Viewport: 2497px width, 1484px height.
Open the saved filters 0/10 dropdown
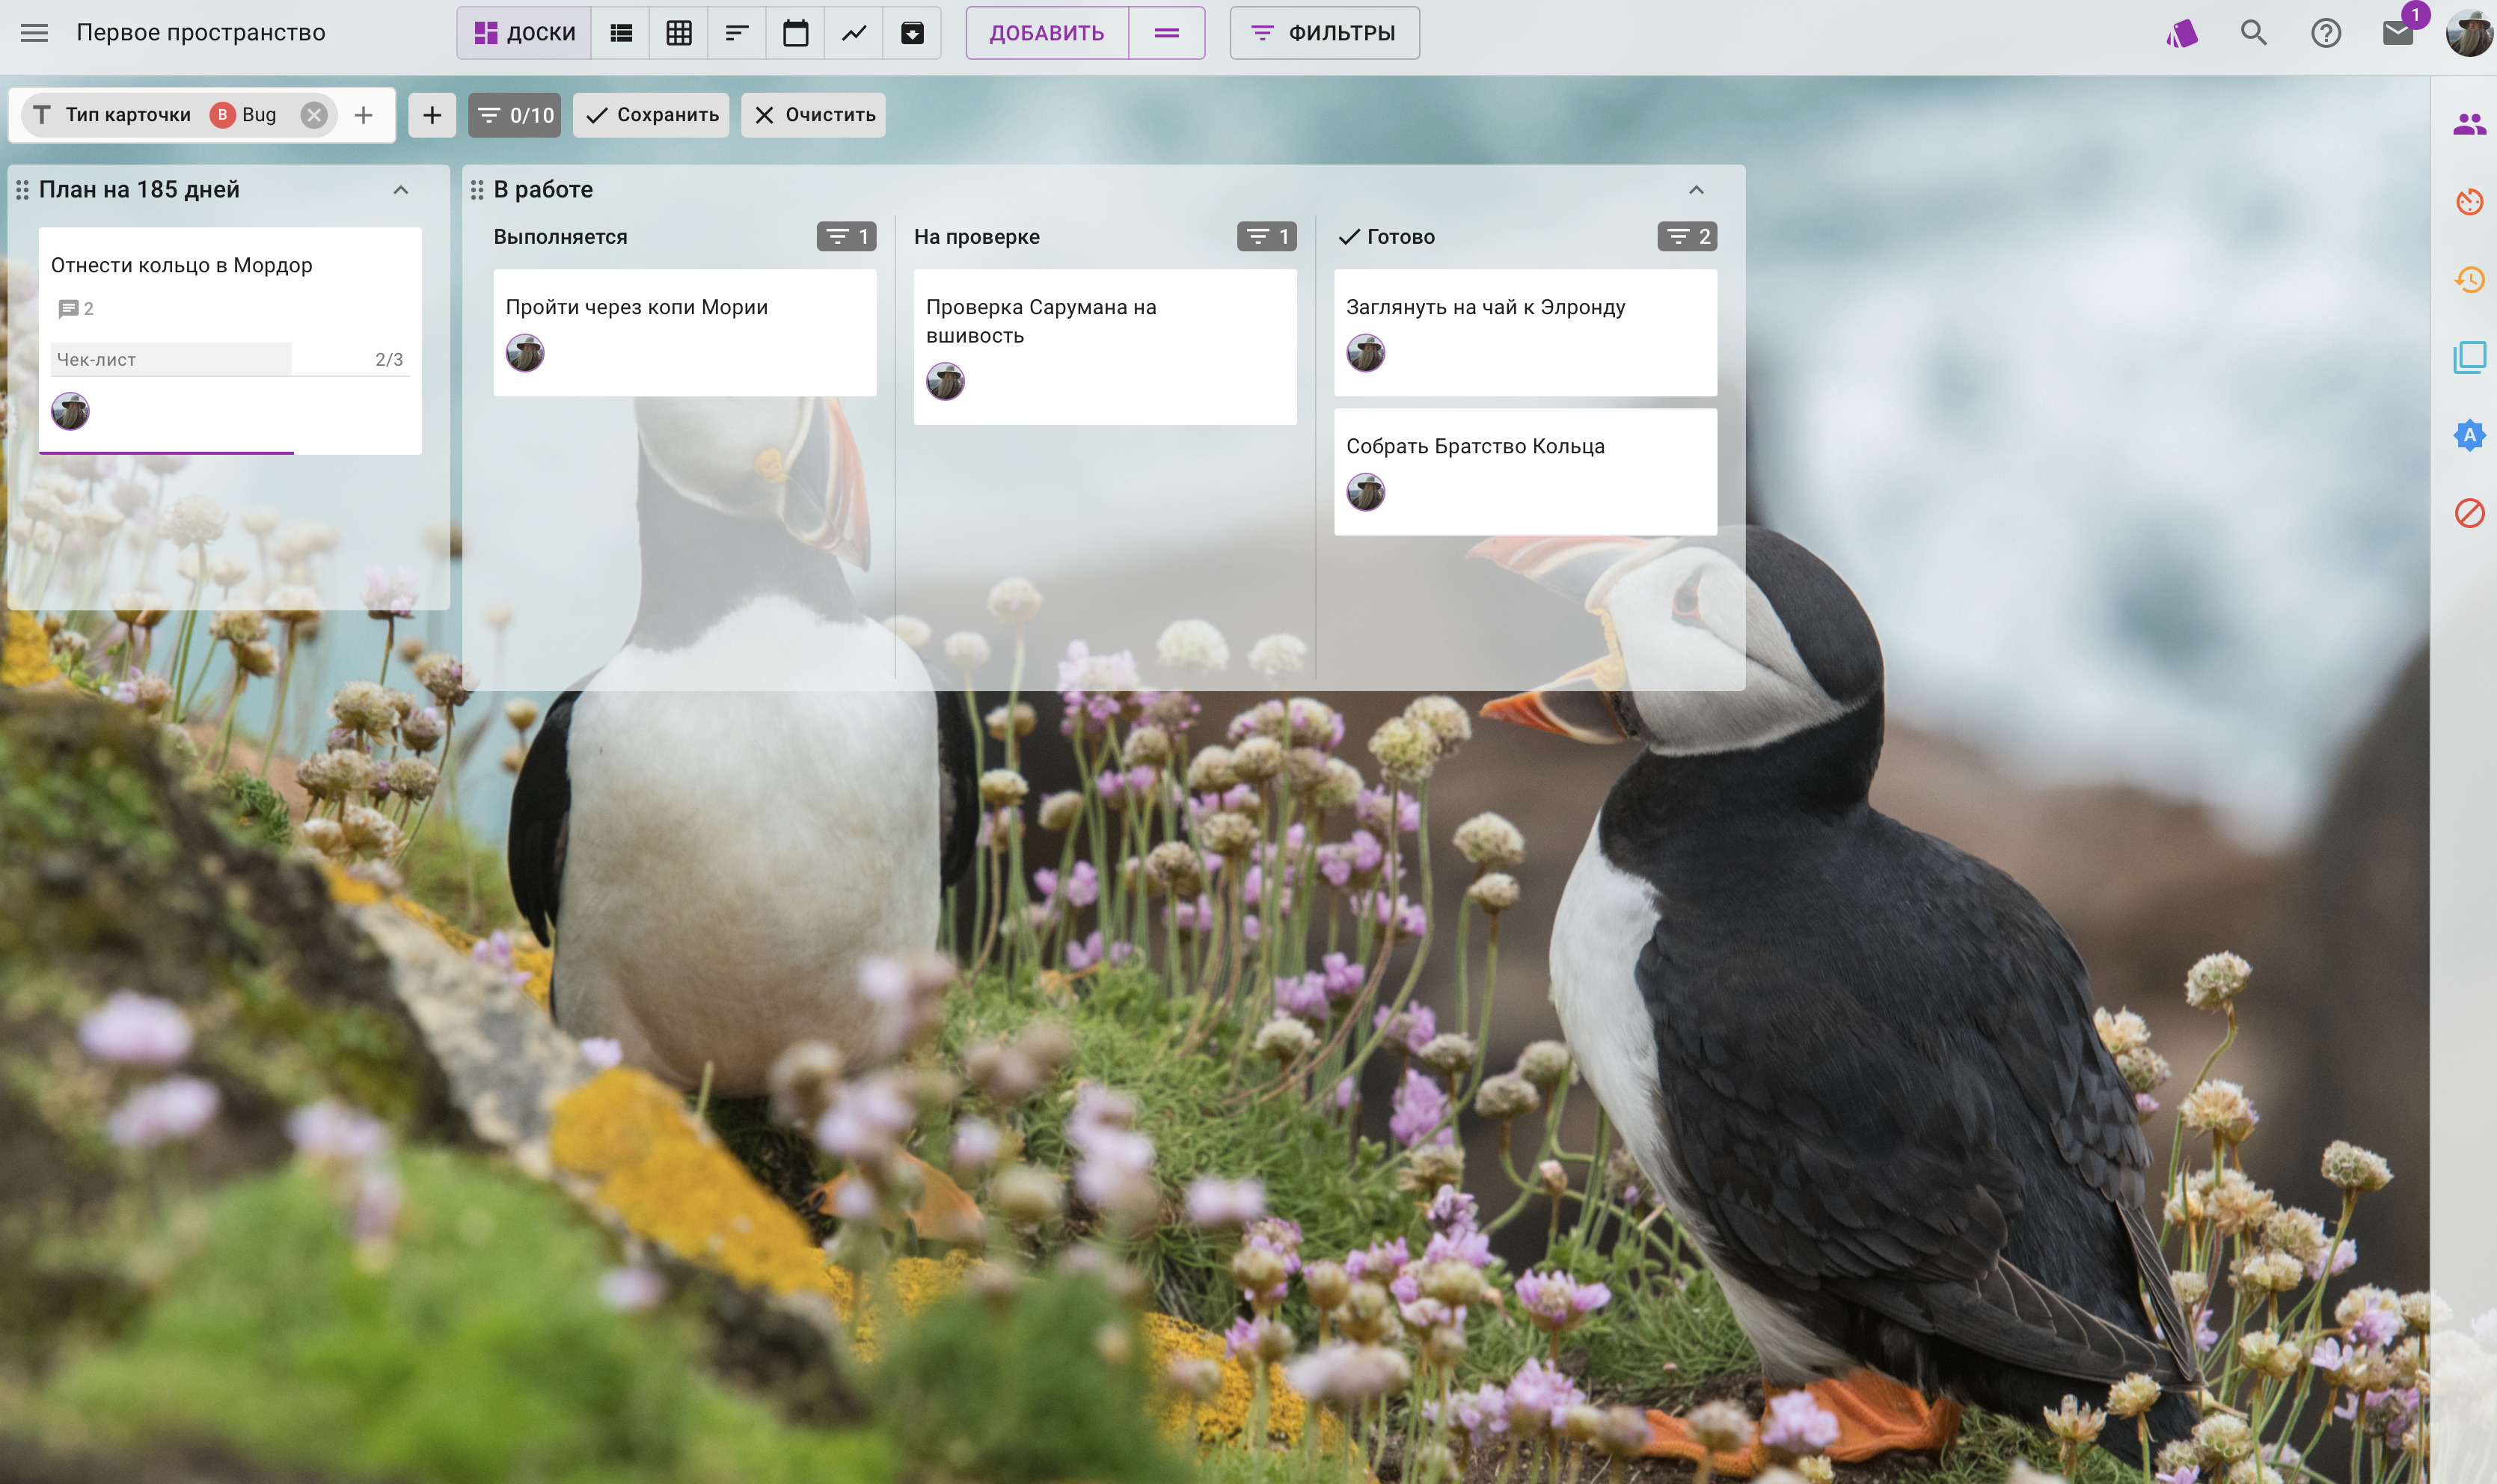515,115
